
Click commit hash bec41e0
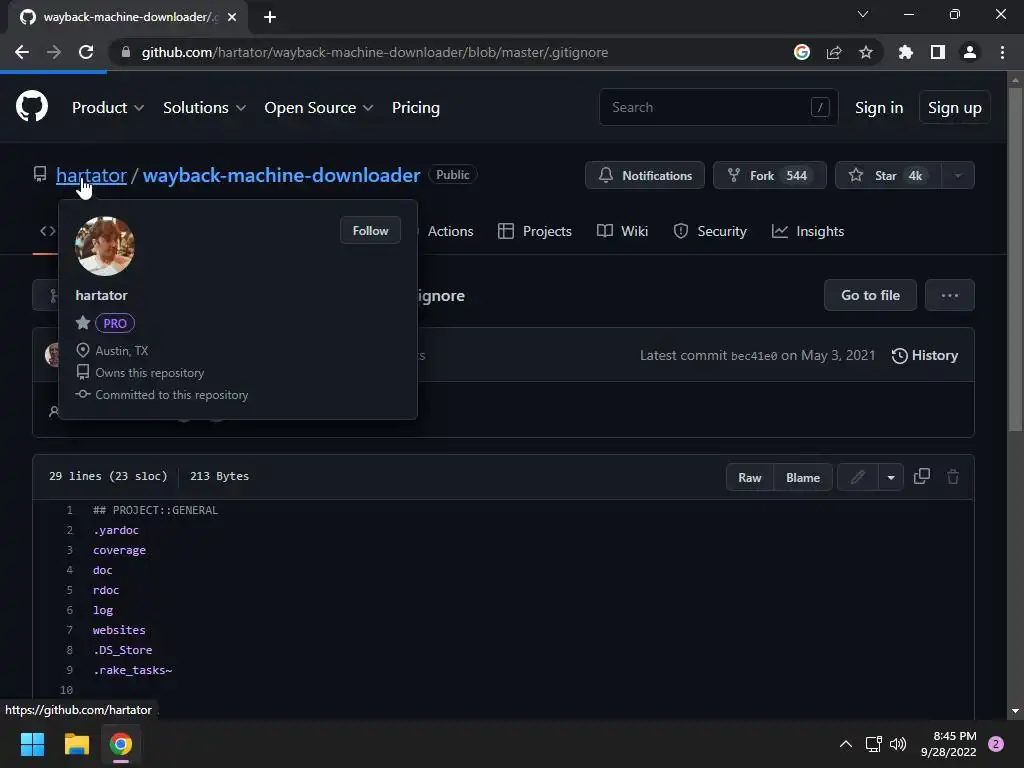click(x=754, y=356)
